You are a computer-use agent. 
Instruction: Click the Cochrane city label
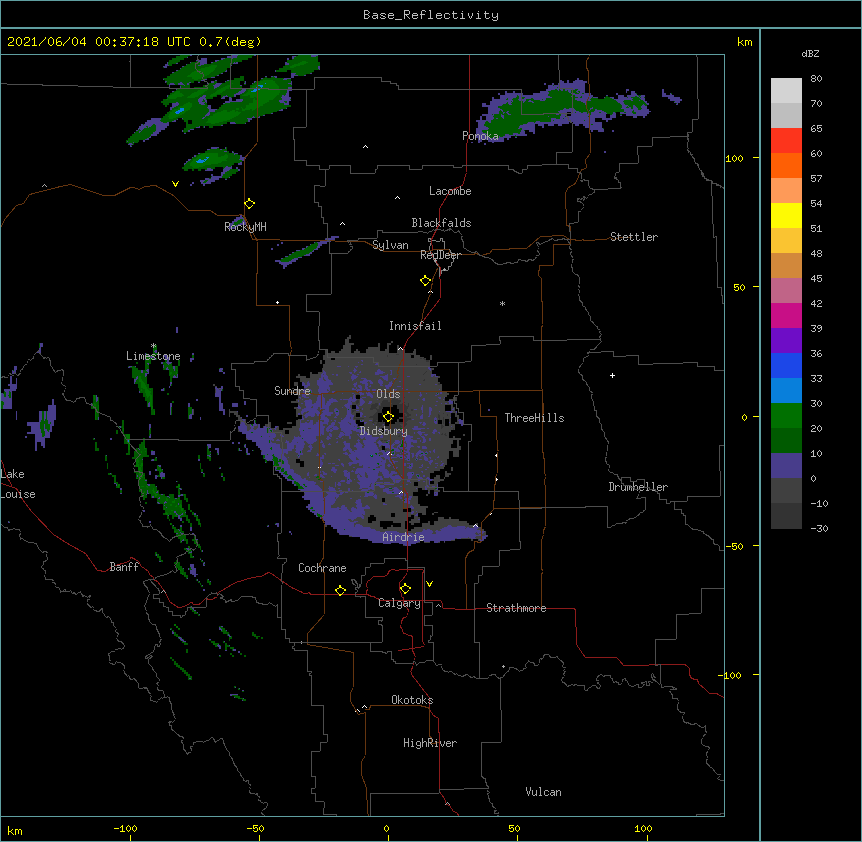322,568
